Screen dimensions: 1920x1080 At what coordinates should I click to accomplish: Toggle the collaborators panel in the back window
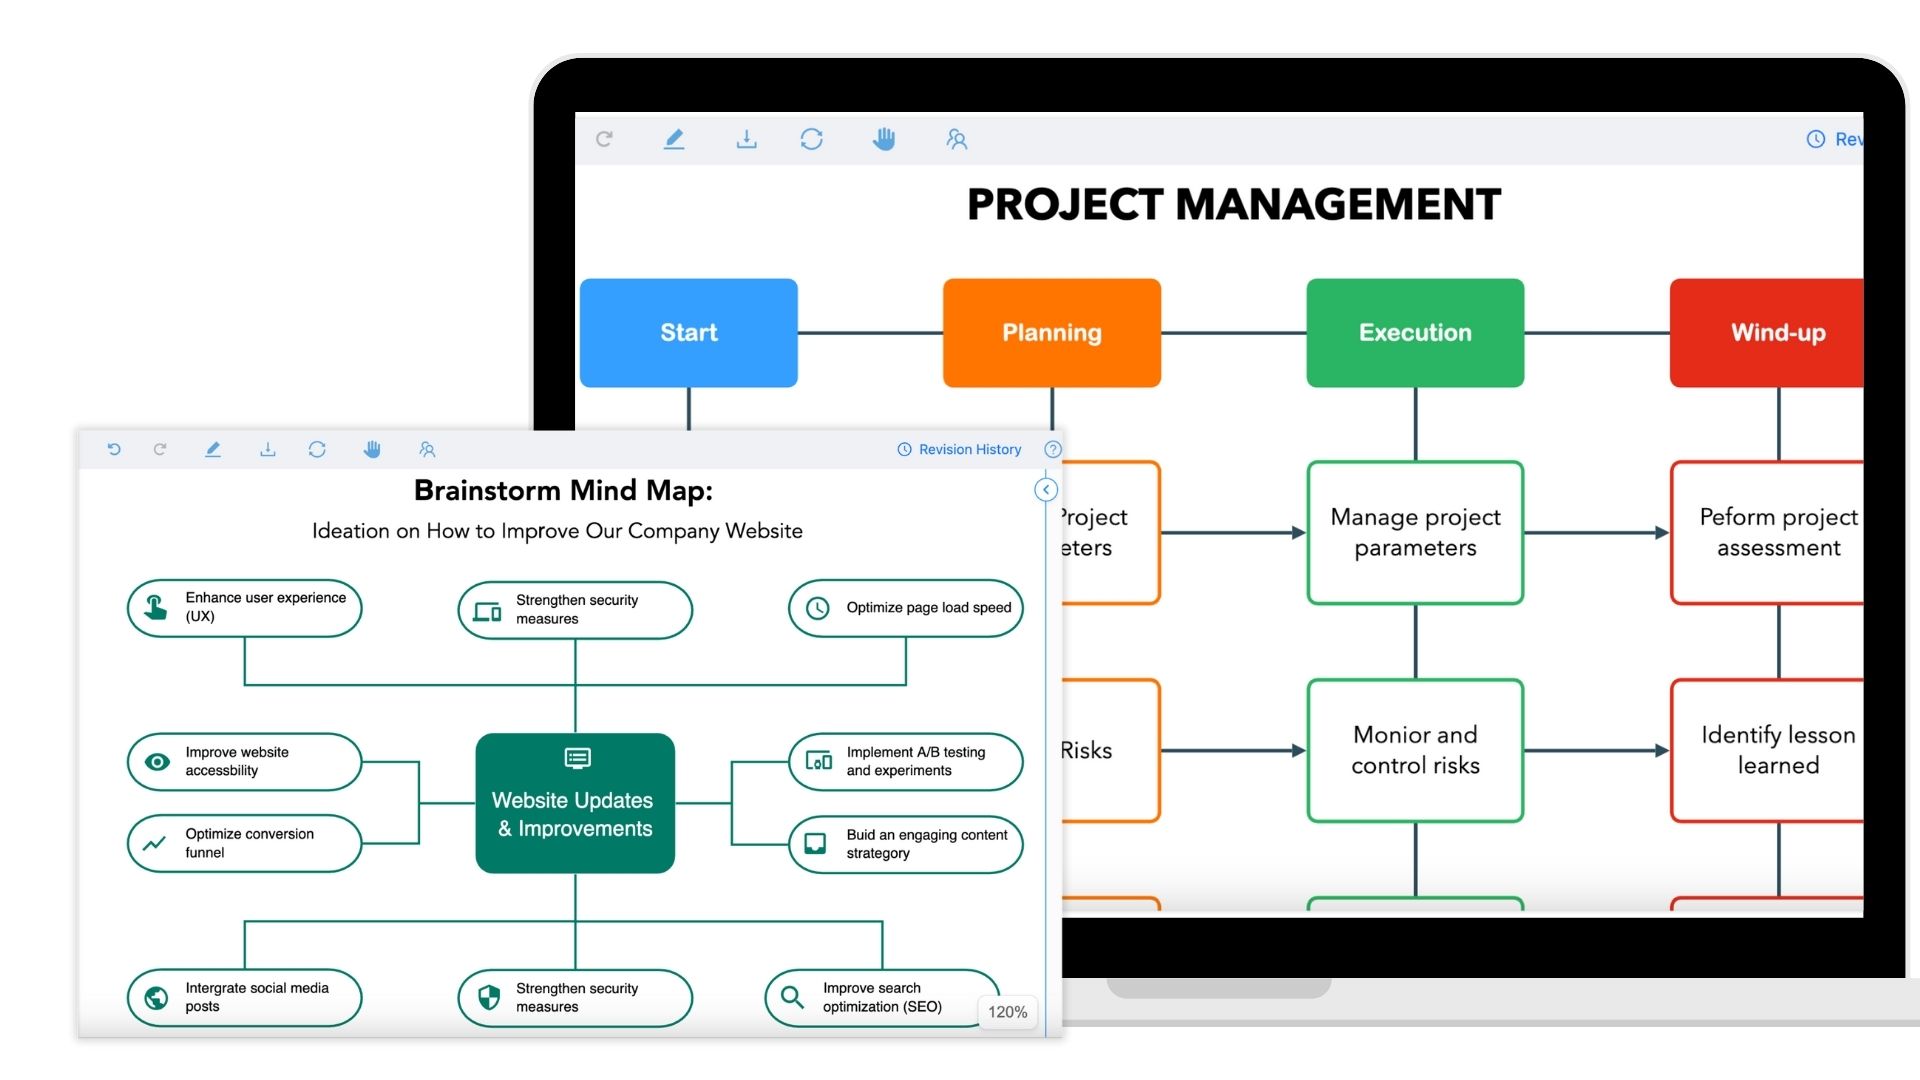957,140
